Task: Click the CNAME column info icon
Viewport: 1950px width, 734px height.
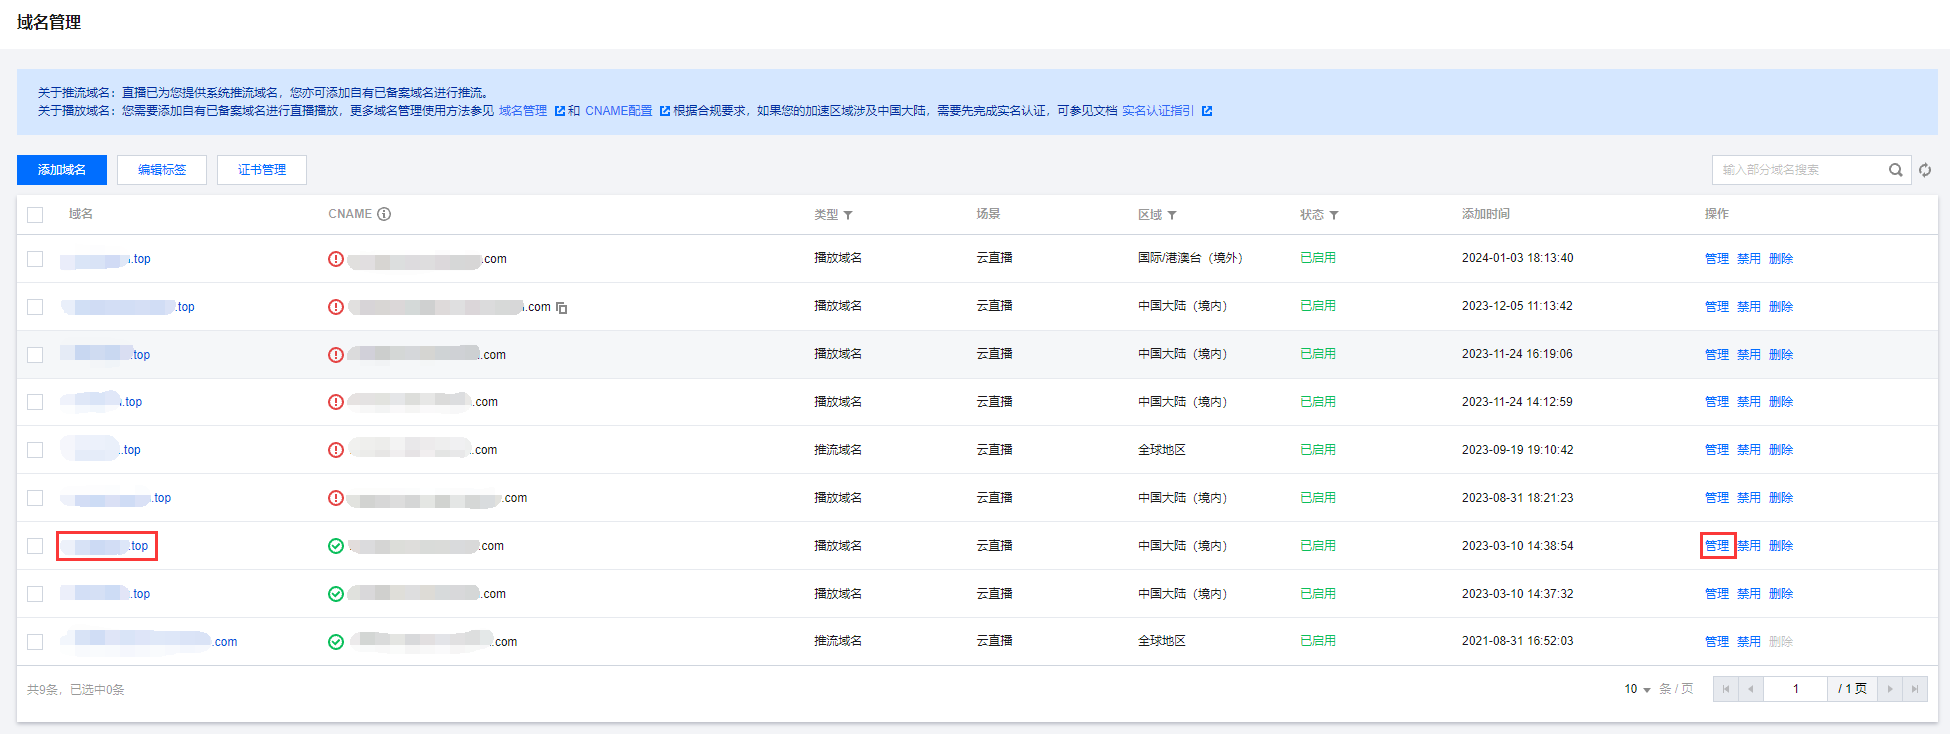Action: (x=384, y=214)
